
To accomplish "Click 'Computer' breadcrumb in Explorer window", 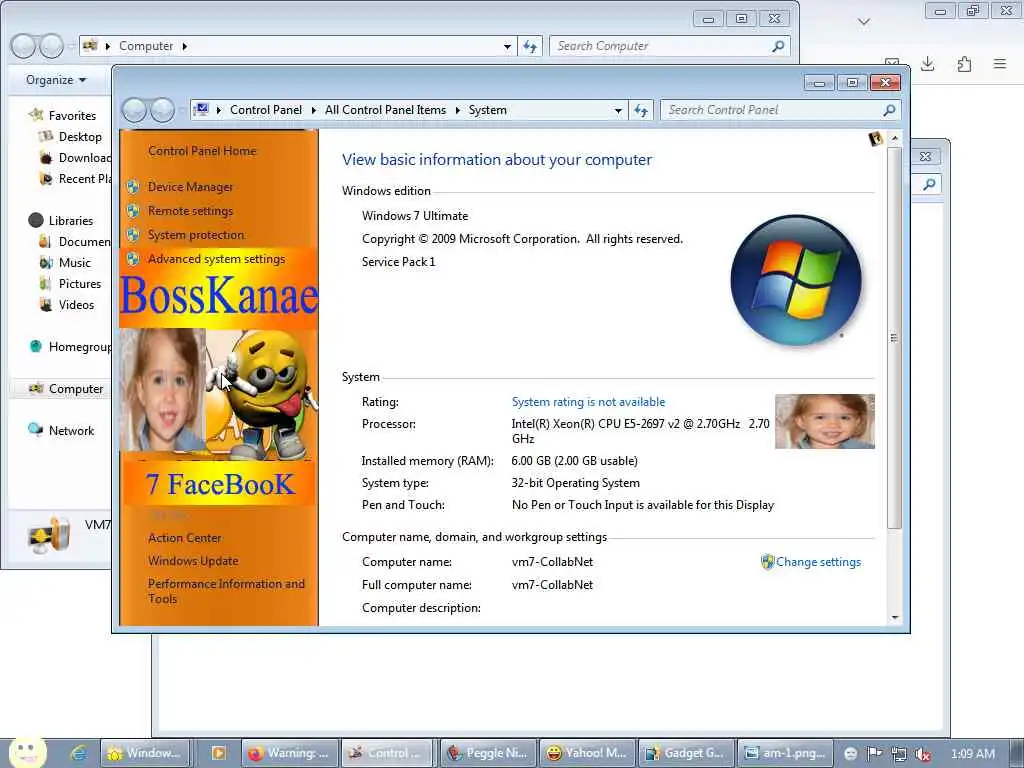I will 146,46.
